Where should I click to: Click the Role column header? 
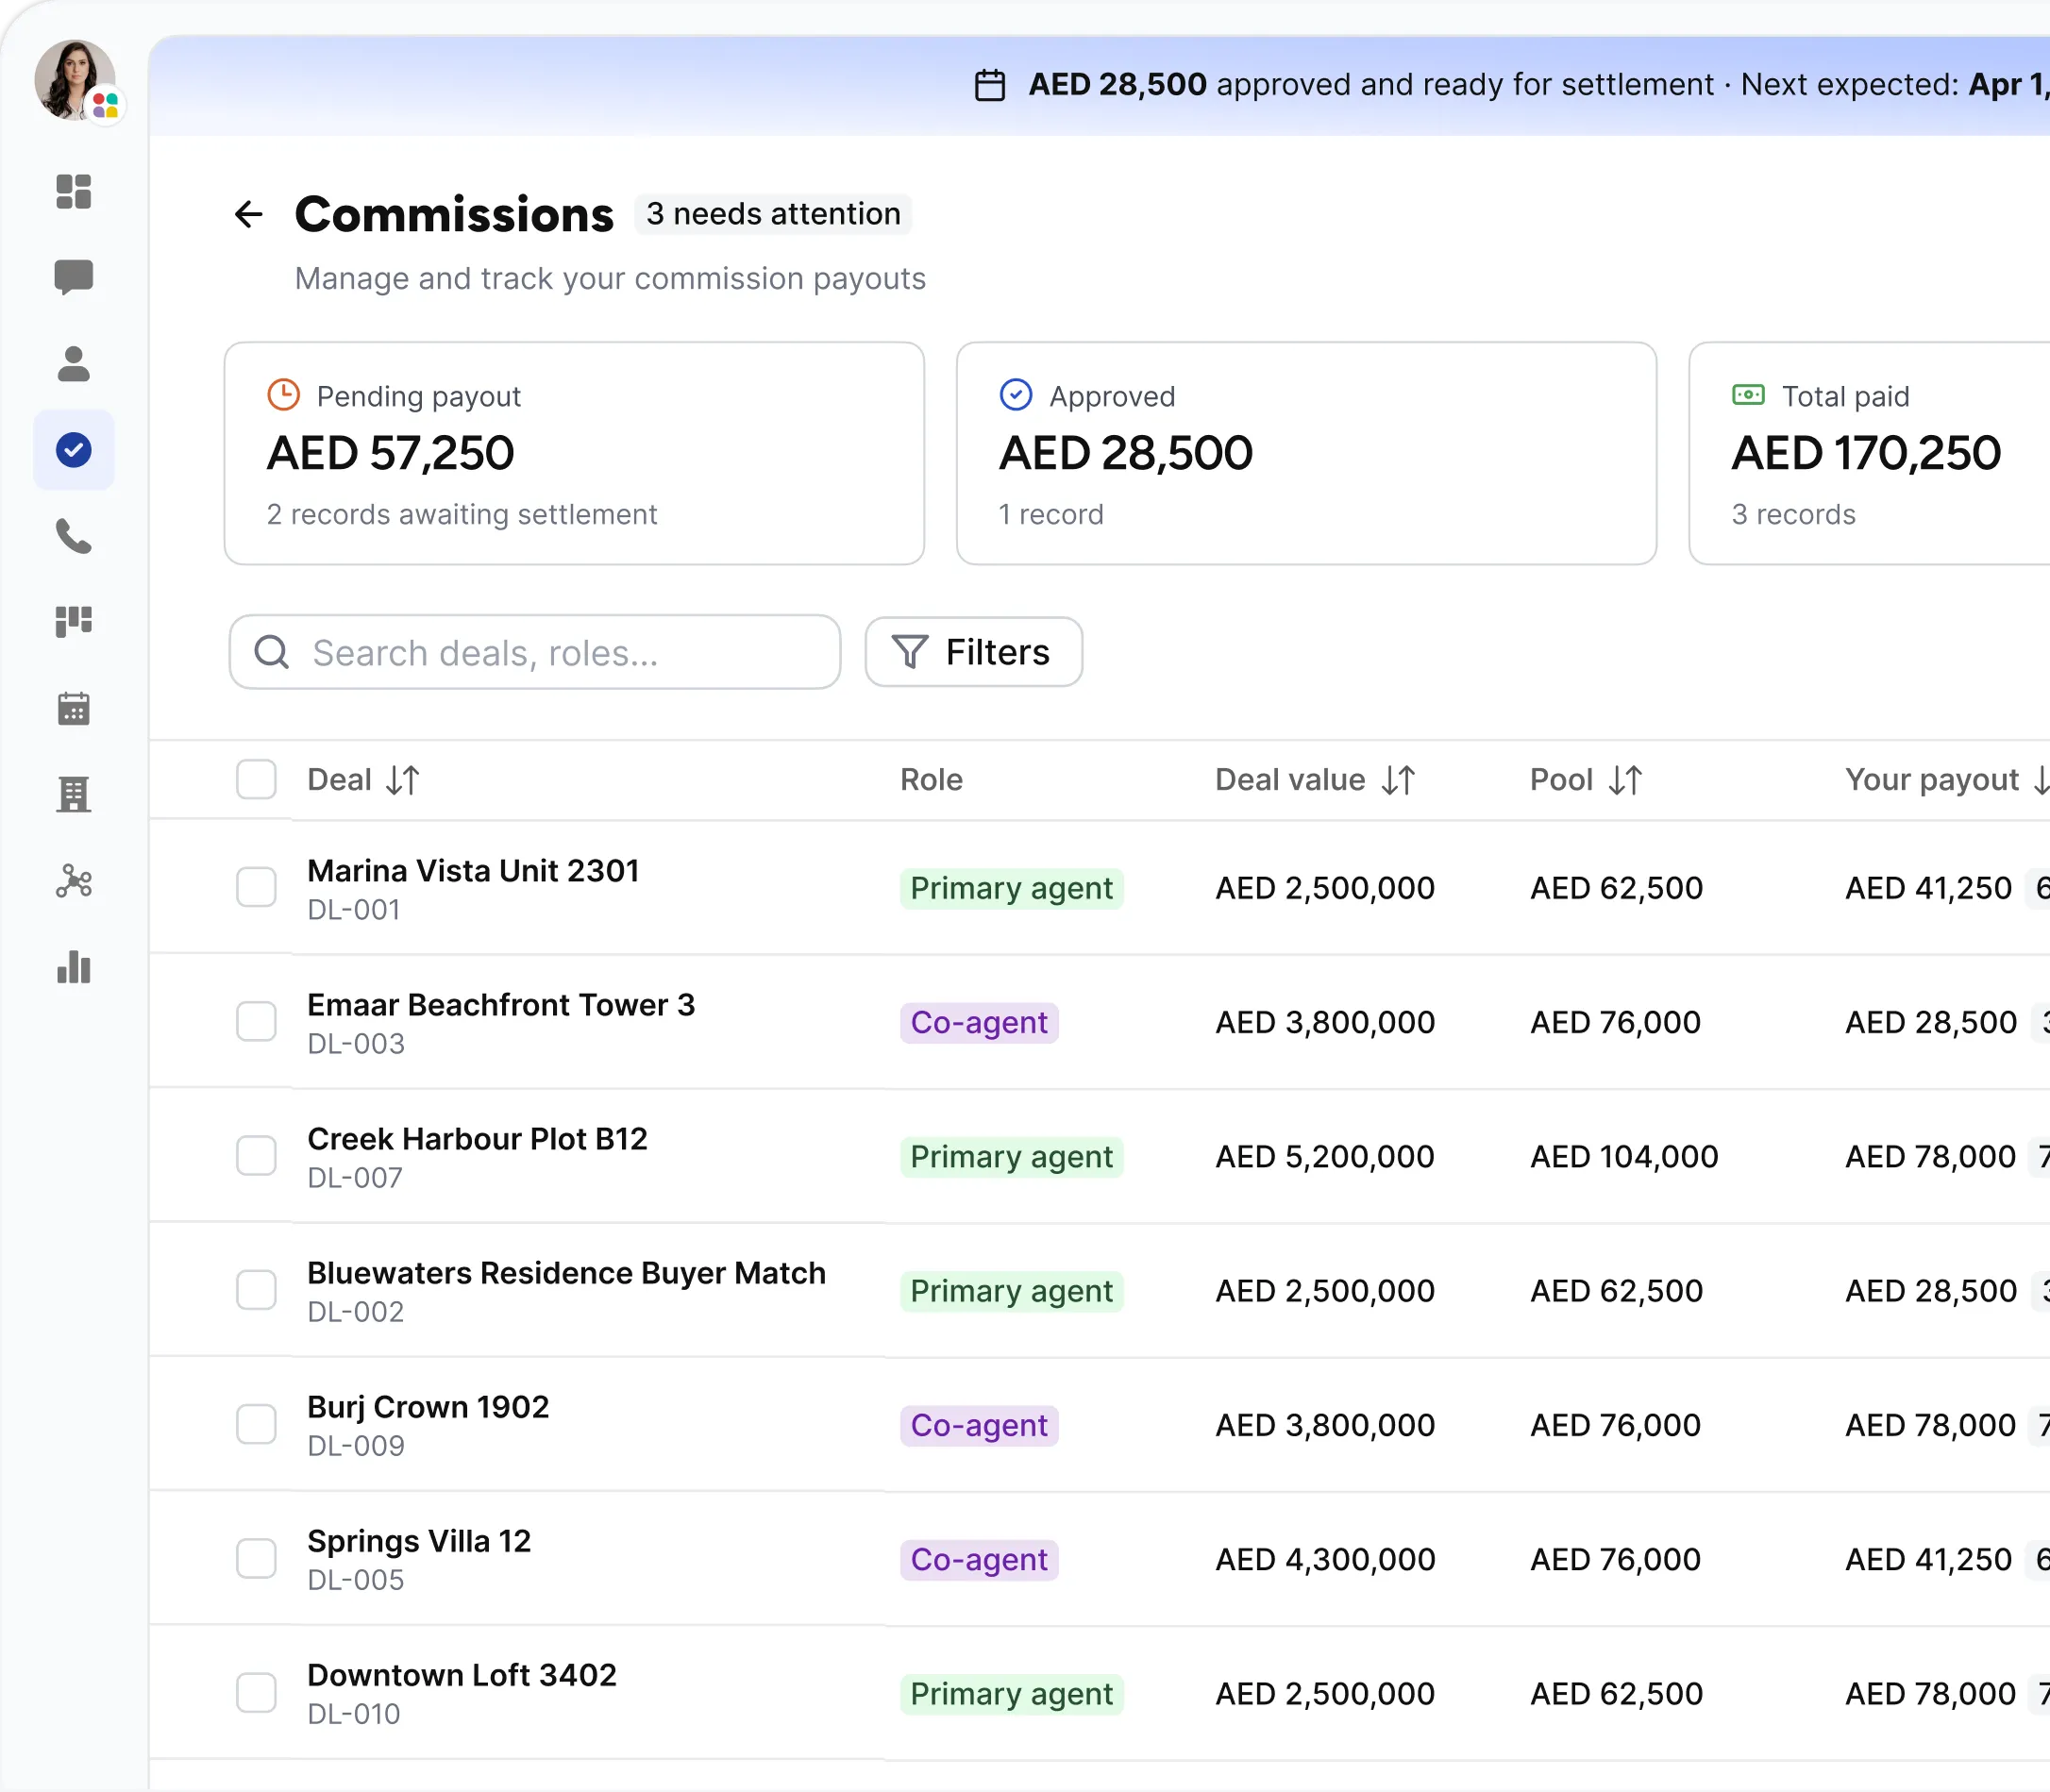(x=931, y=780)
